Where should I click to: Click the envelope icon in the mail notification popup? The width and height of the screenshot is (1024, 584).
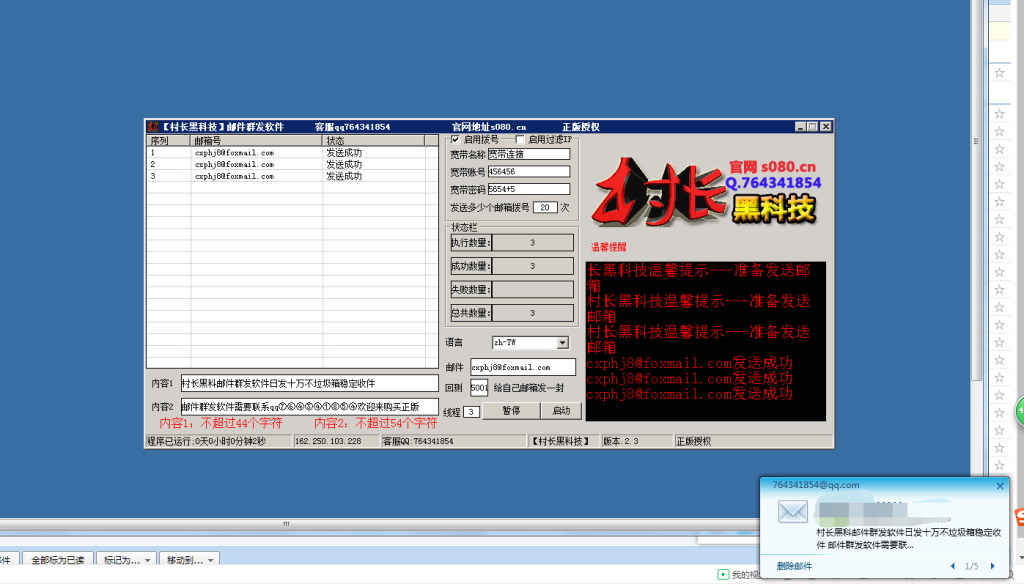(x=793, y=511)
